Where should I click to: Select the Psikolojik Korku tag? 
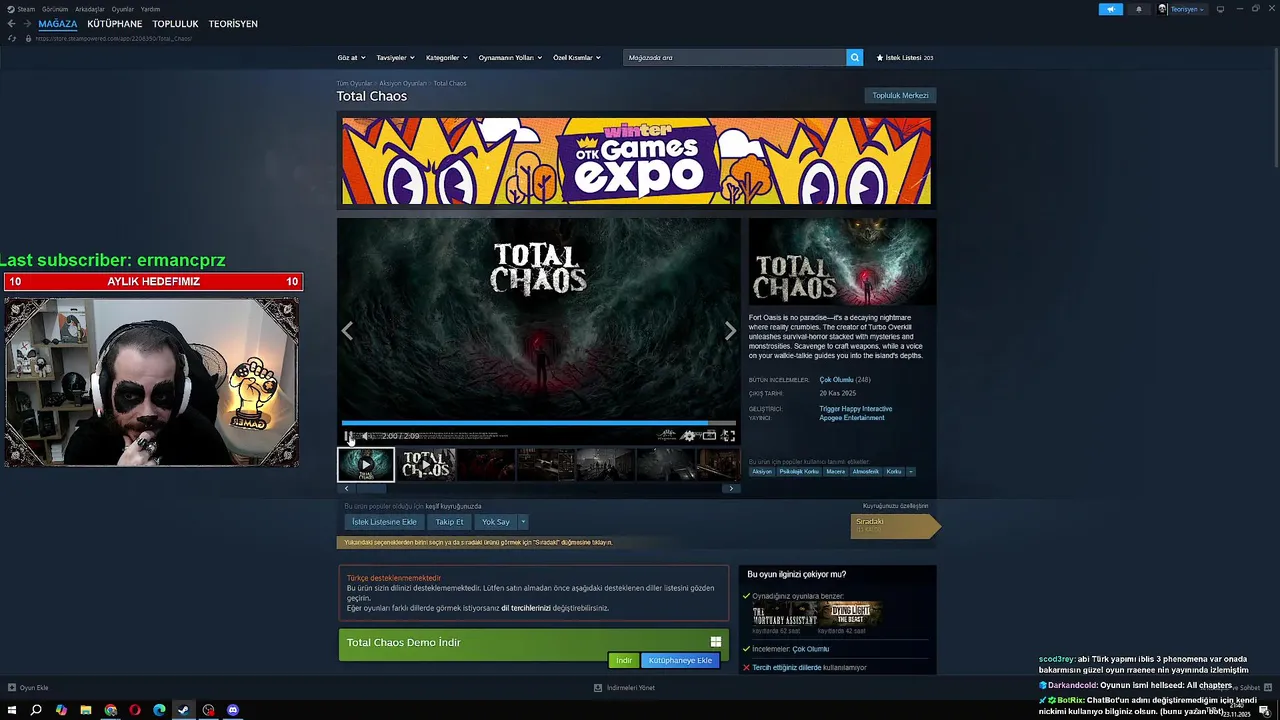799,471
